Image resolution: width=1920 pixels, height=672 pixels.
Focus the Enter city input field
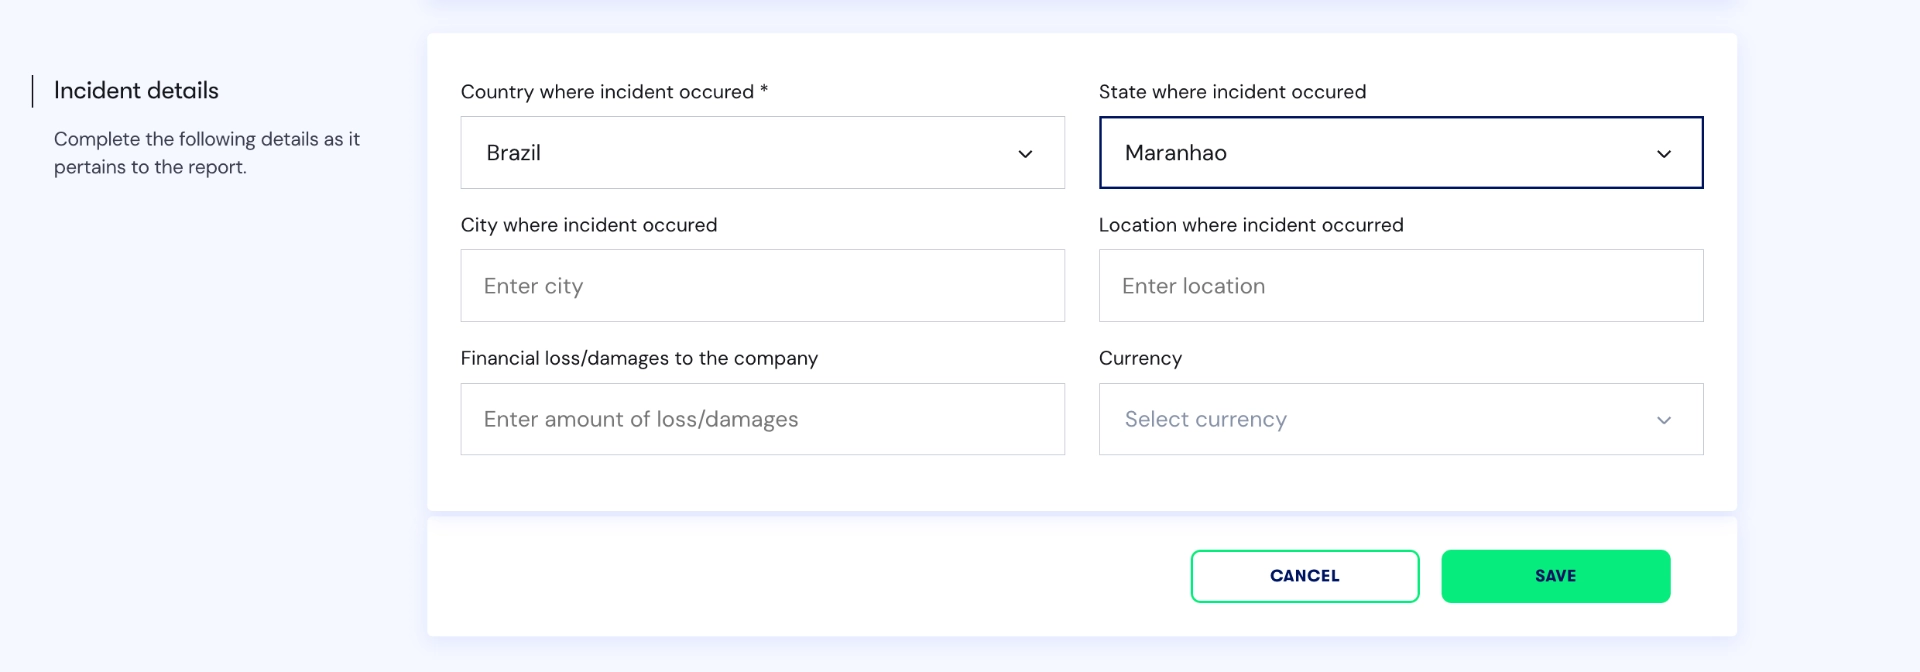pos(762,286)
